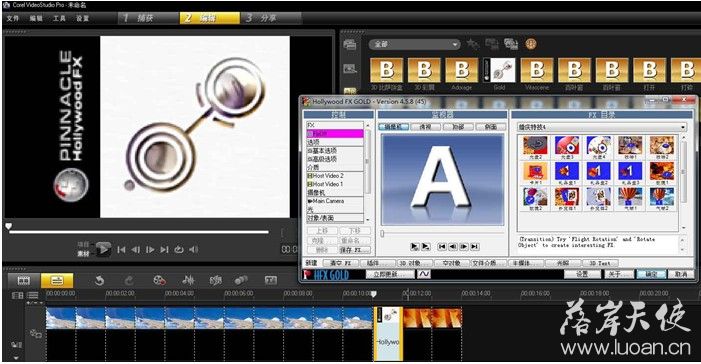Viewport: 701px width, 364px height.
Task: Open the record/capture option film-reel icon
Action: pos(159,280)
